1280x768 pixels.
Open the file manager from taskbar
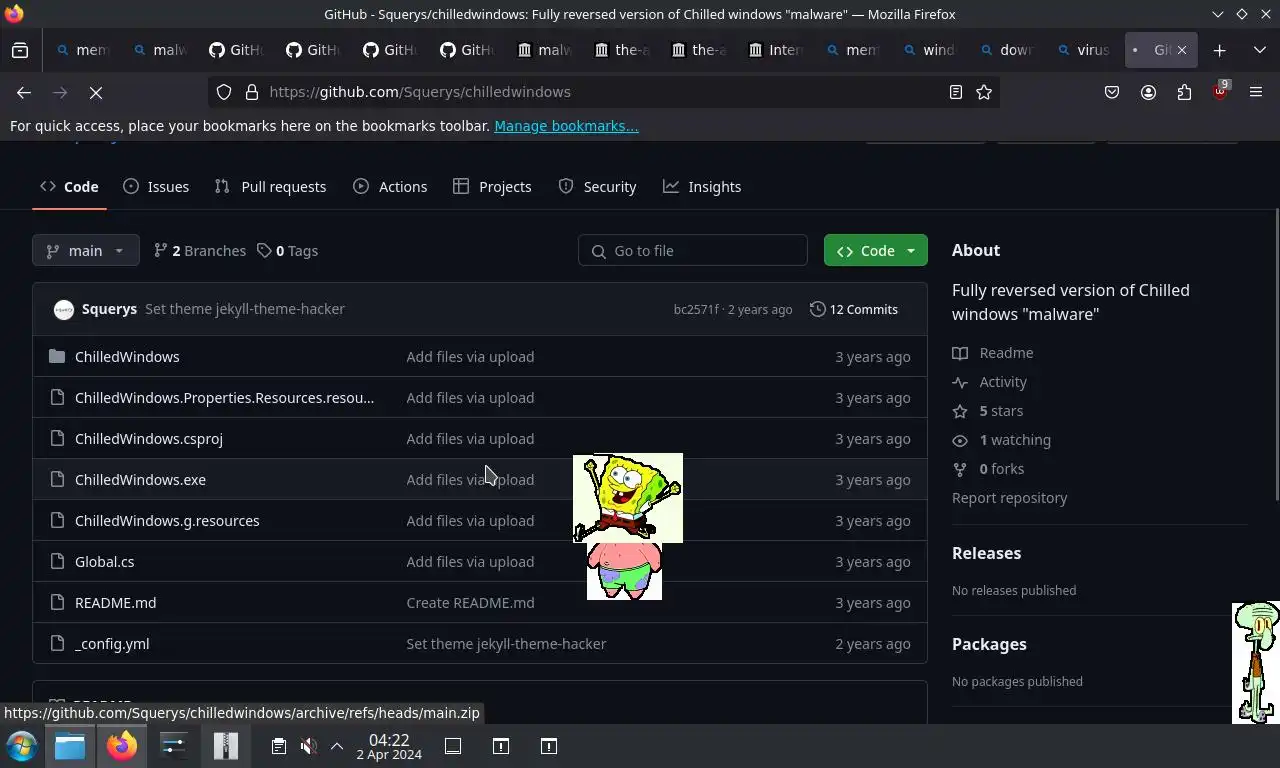point(70,746)
